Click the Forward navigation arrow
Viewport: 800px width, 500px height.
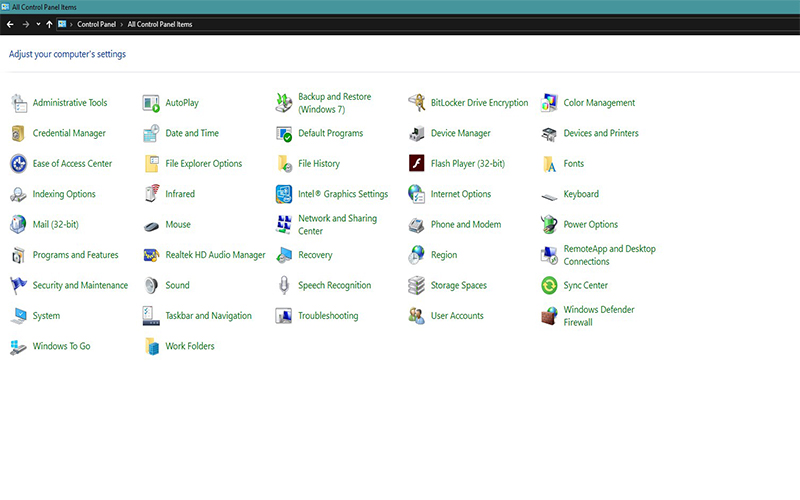pyautogui.click(x=26, y=24)
